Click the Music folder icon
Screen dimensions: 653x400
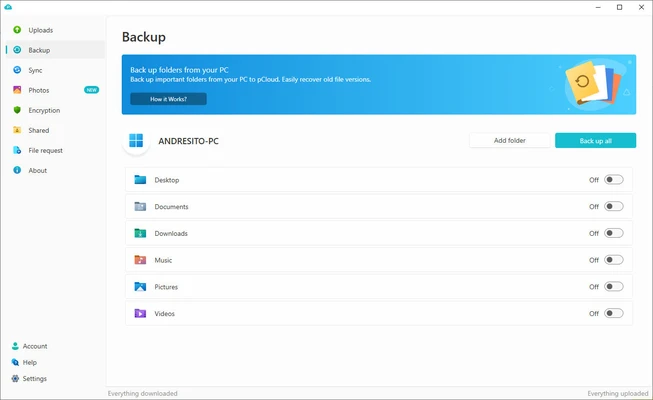click(x=140, y=260)
